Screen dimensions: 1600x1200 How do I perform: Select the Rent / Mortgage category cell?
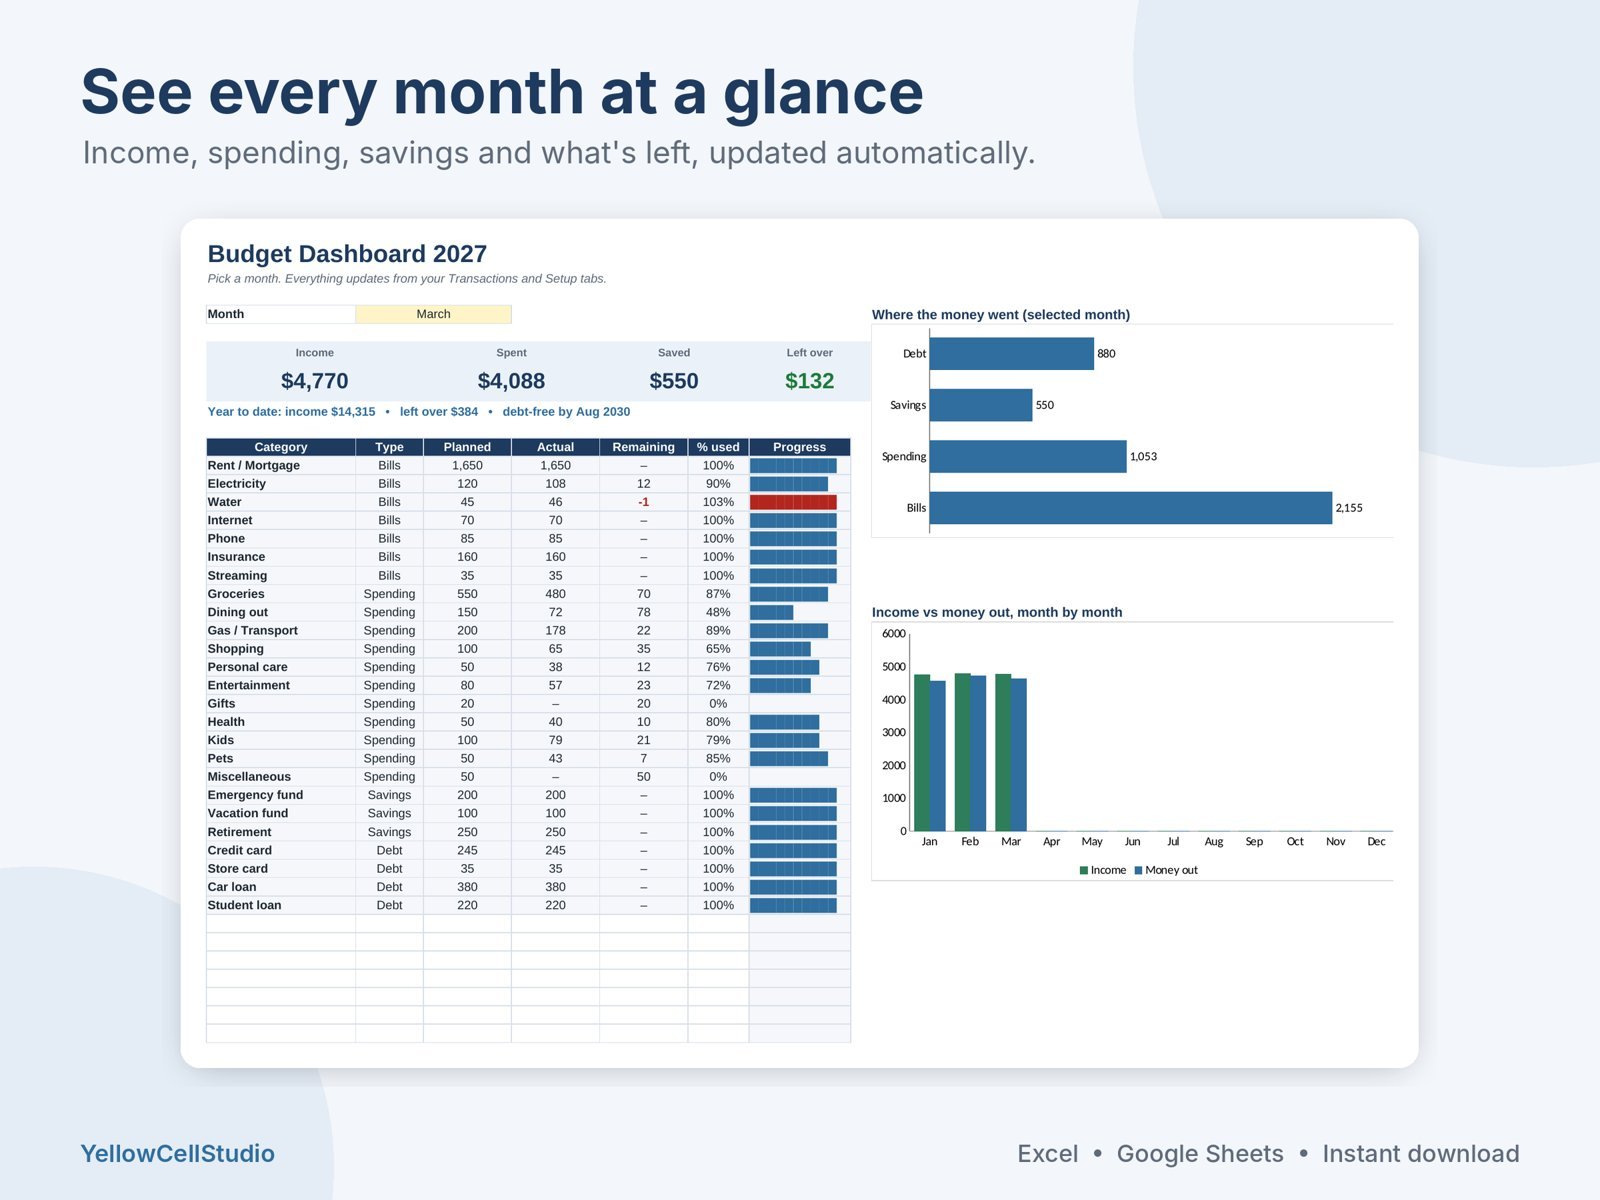click(281, 466)
